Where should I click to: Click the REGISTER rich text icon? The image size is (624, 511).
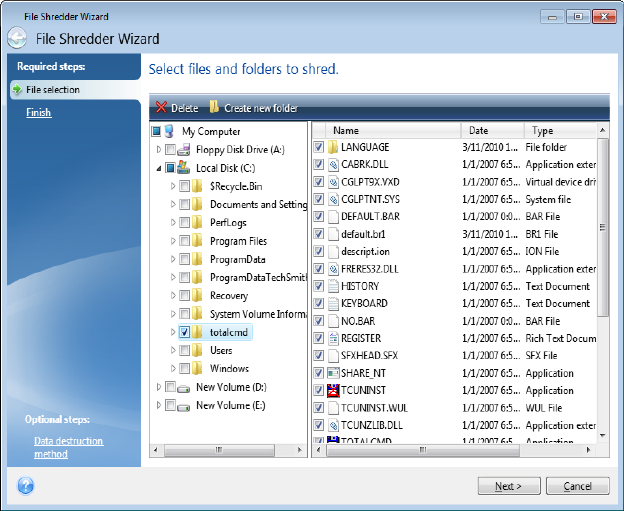(x=333, y=338)
